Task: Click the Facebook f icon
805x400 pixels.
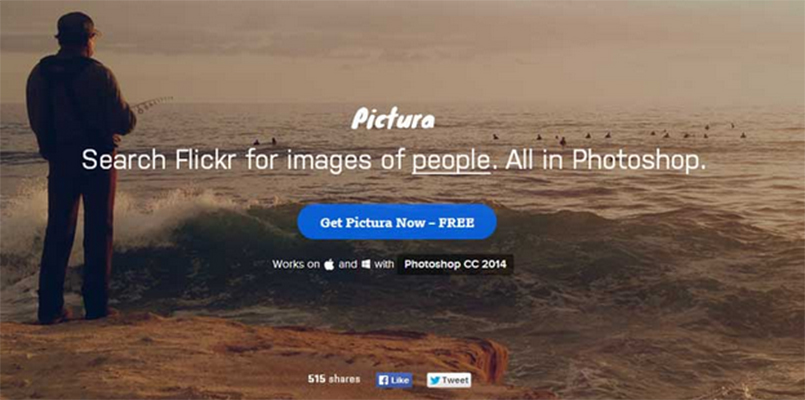Action: tap(383, 380)
